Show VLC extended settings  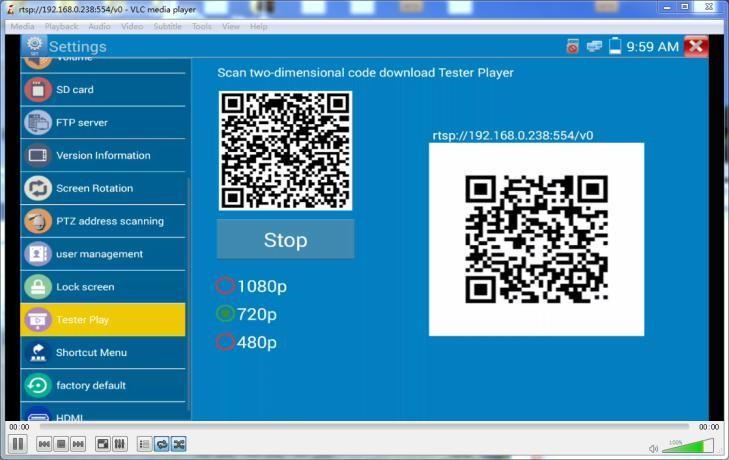tap(120, 444)
